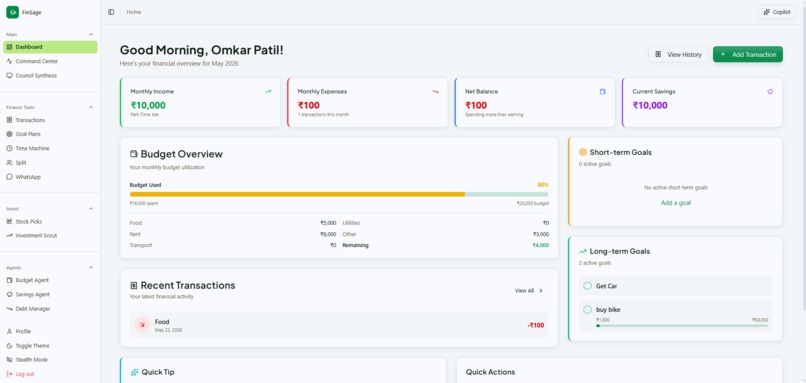Click the Monthly Income trend-up icon
Screen dimensions: 806x383
click(x=268, y=92)
